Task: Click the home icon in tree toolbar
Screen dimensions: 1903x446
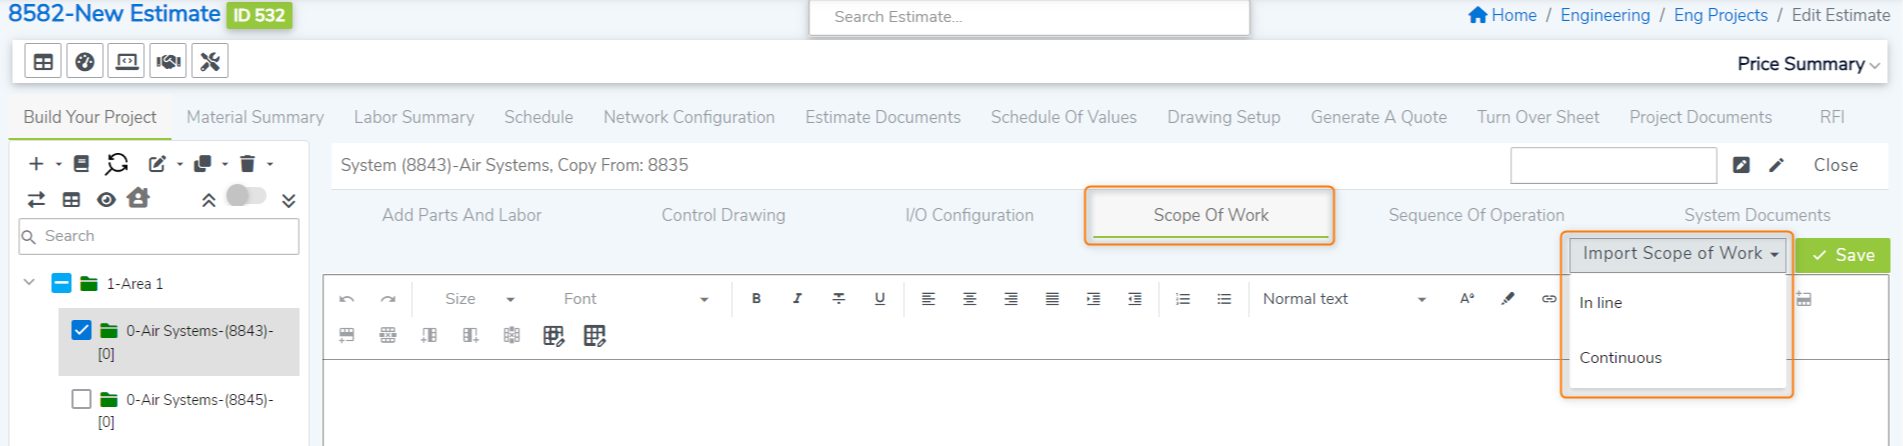Action: click(x=138, y=199)
